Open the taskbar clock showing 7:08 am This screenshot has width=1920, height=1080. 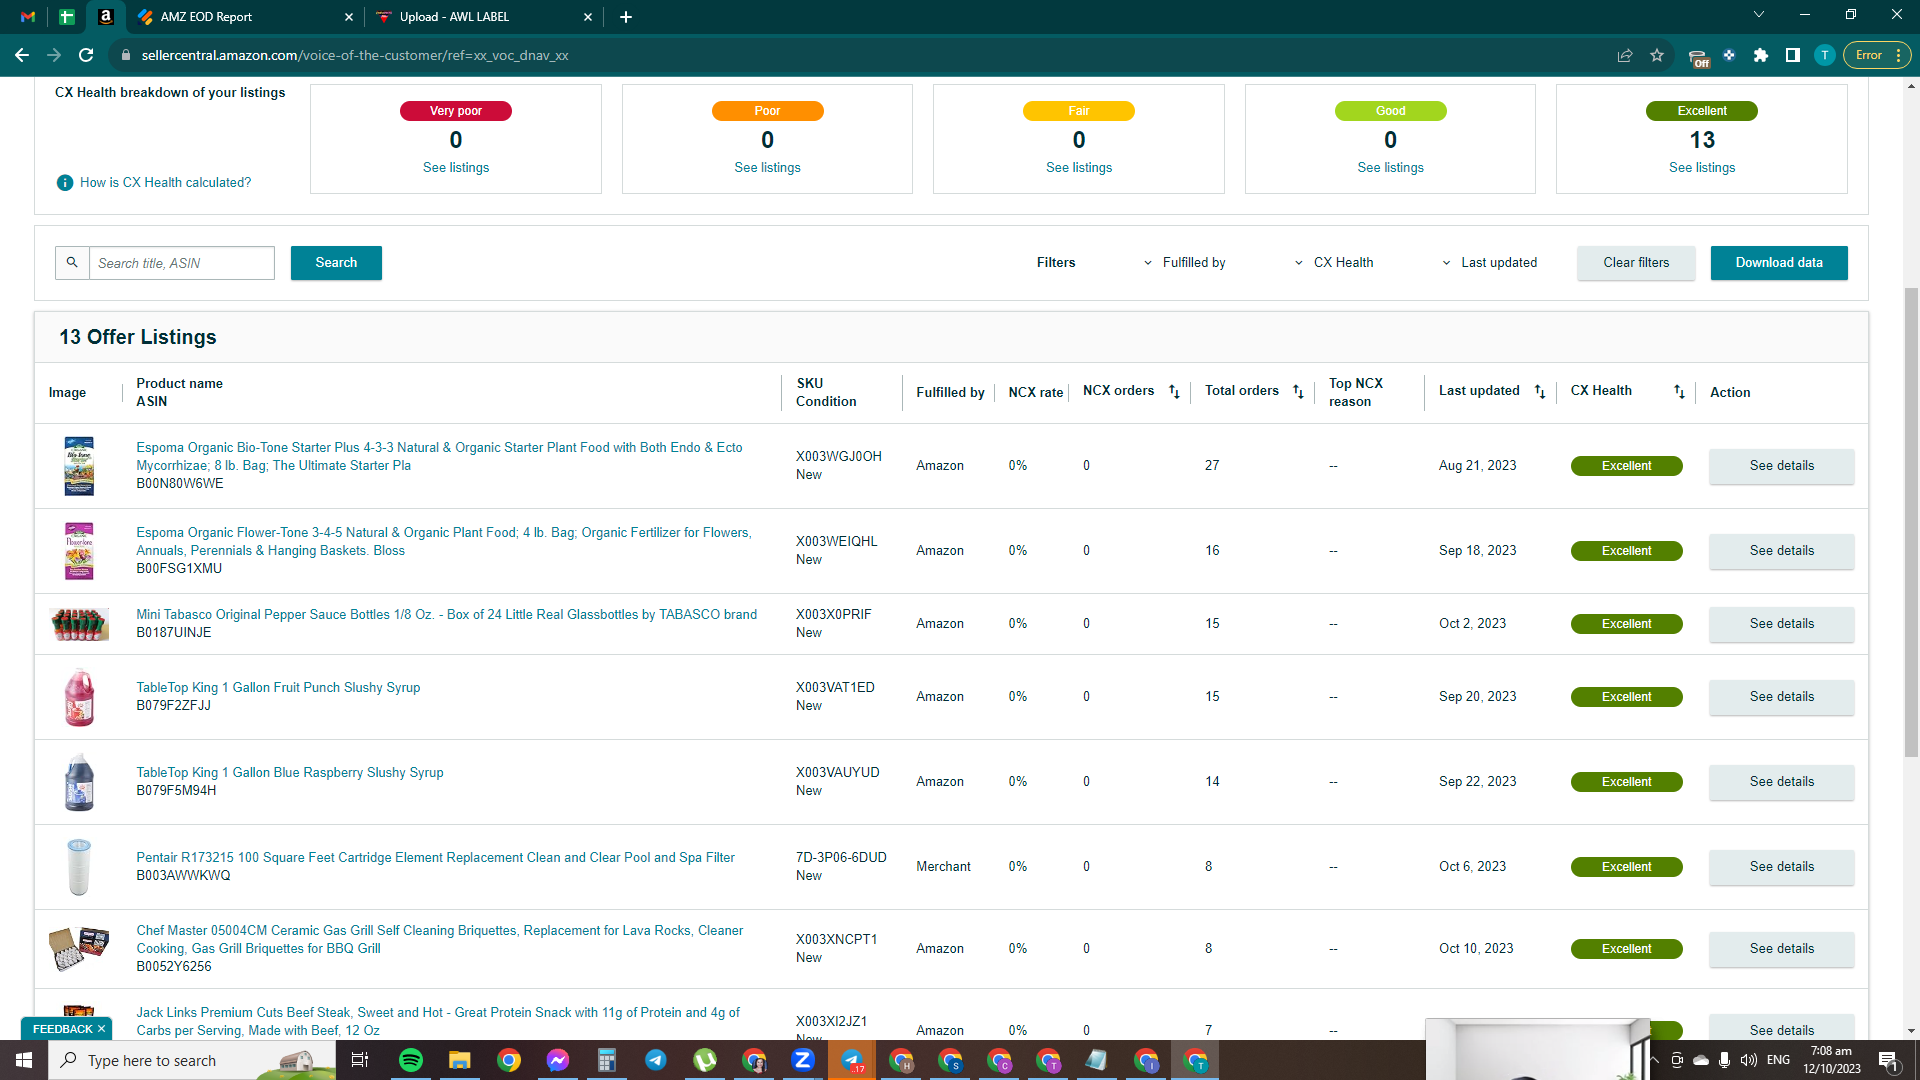tap(1831, 1060)
